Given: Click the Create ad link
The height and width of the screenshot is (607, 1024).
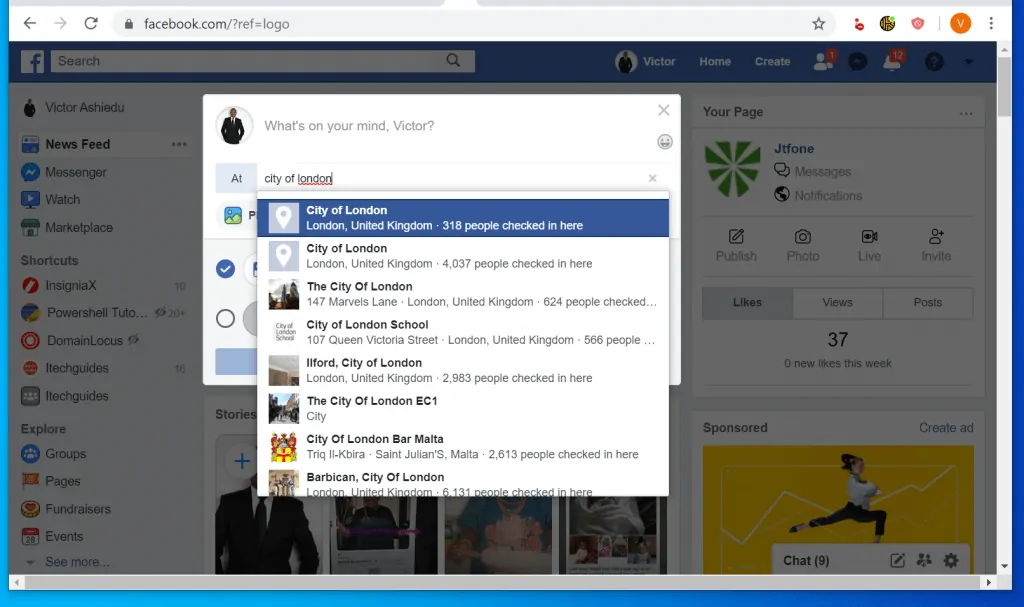Looking at the screenshot, I should coord(946,427).
